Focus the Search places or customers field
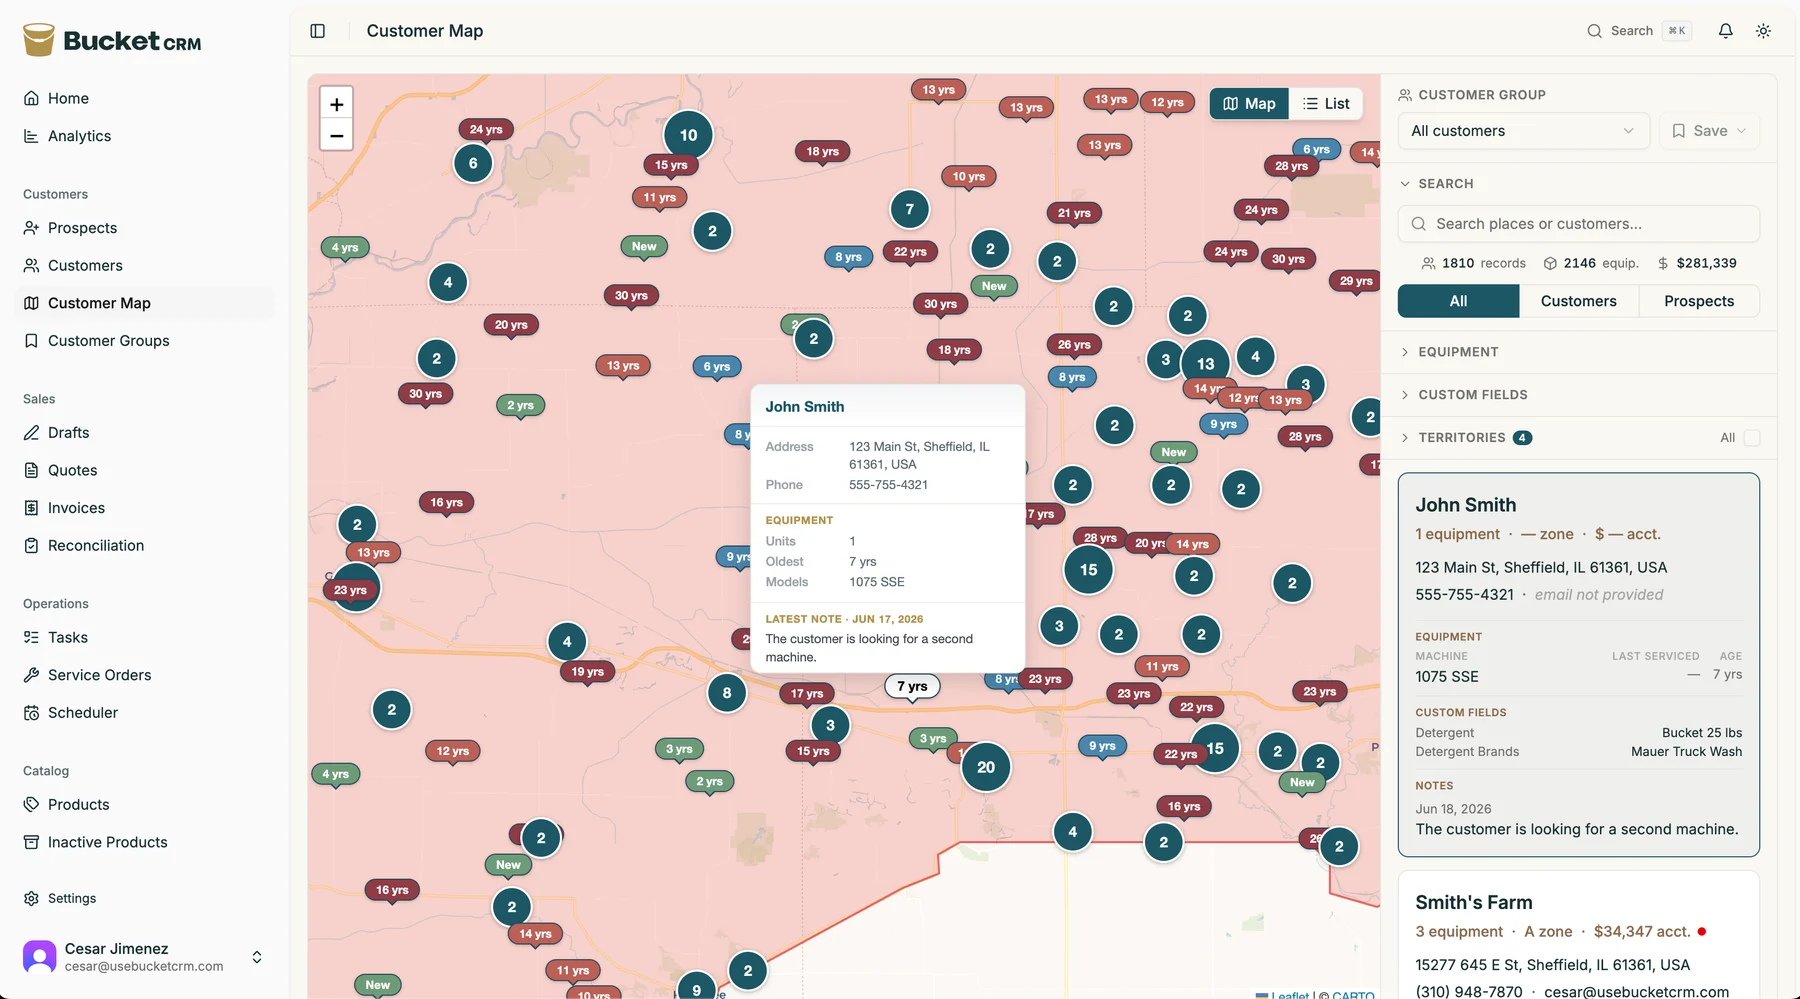Screen dimensions: 1800x999 pyautogui.click(x=1578, y=224)
